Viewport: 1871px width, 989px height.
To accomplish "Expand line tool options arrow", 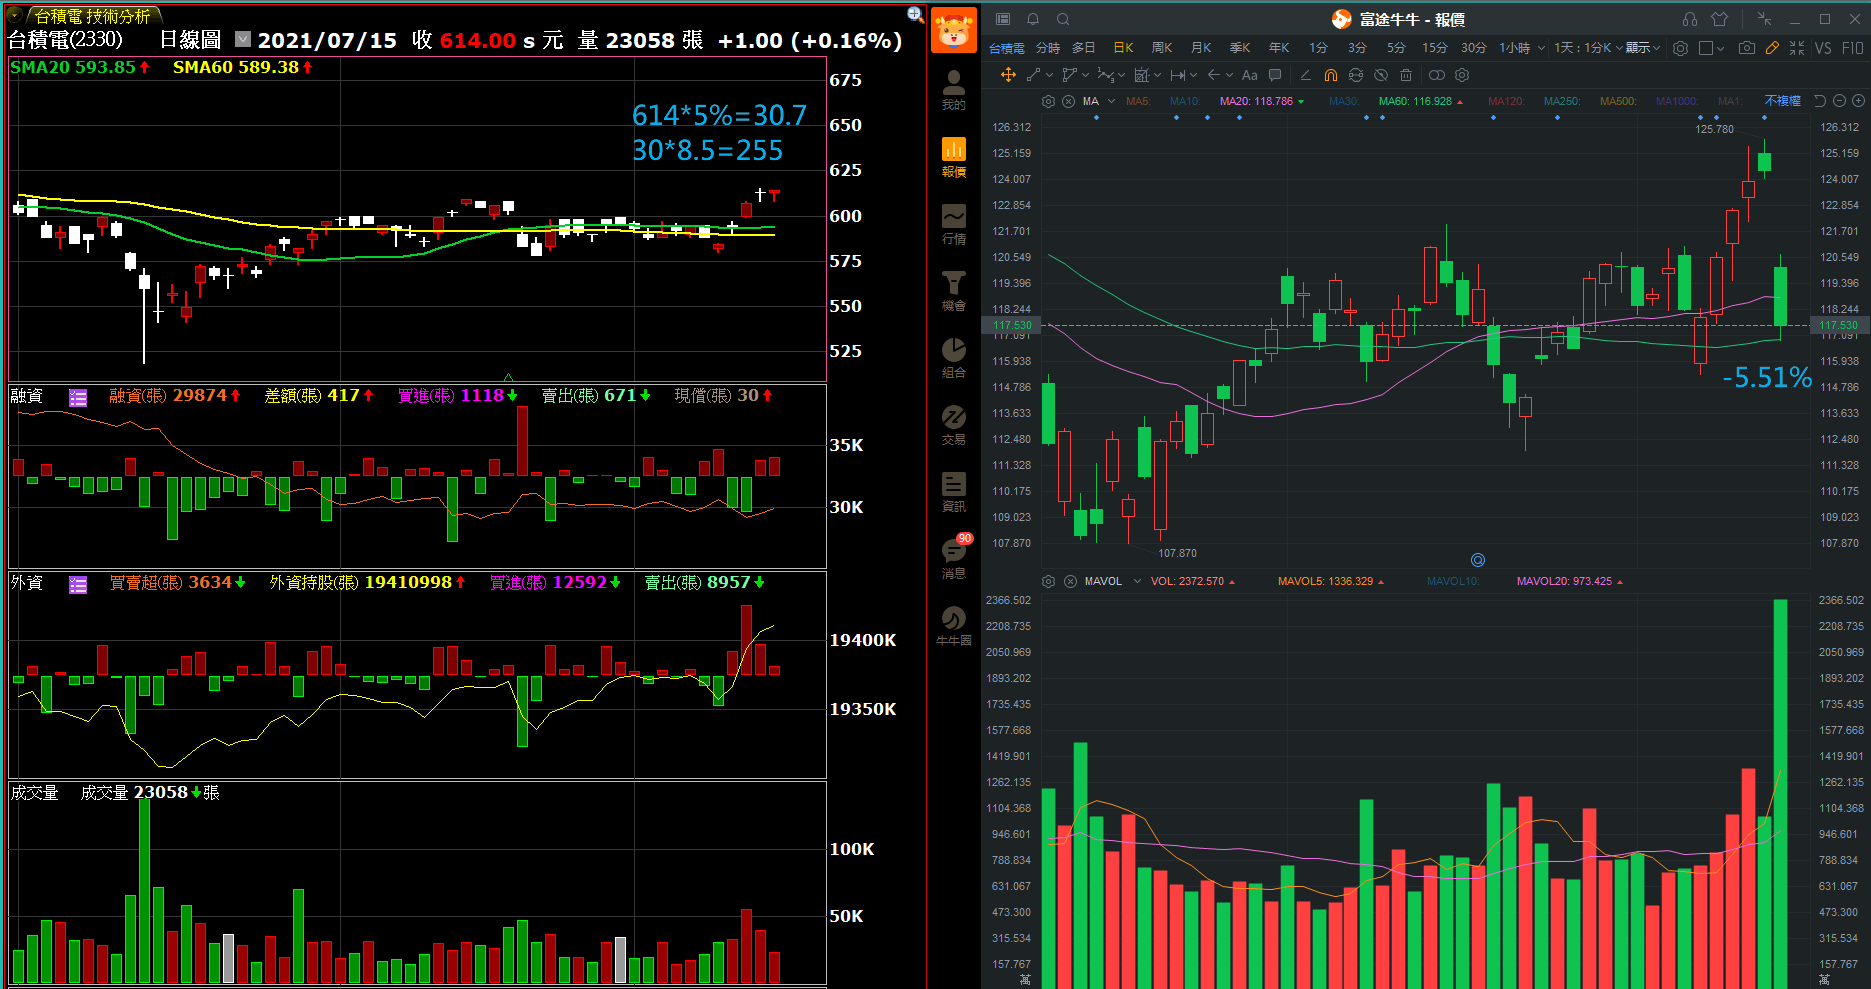I will click(x=1048, y=75).
